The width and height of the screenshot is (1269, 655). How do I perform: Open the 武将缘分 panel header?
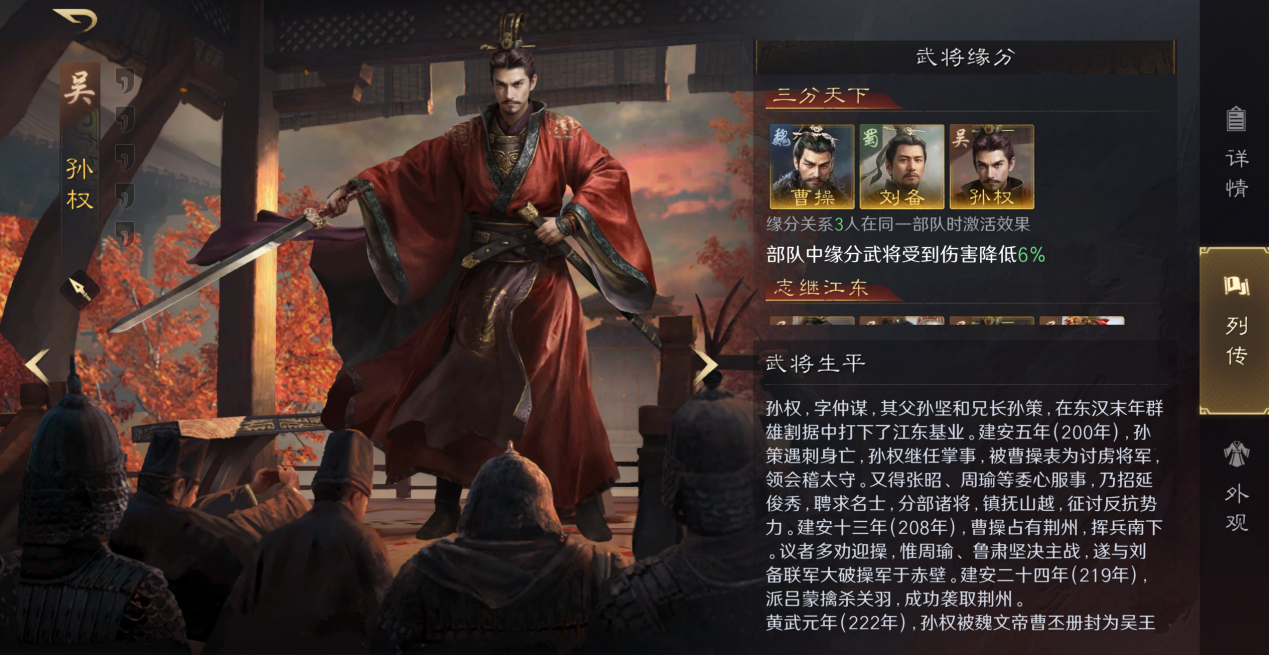tap(965, 57)
